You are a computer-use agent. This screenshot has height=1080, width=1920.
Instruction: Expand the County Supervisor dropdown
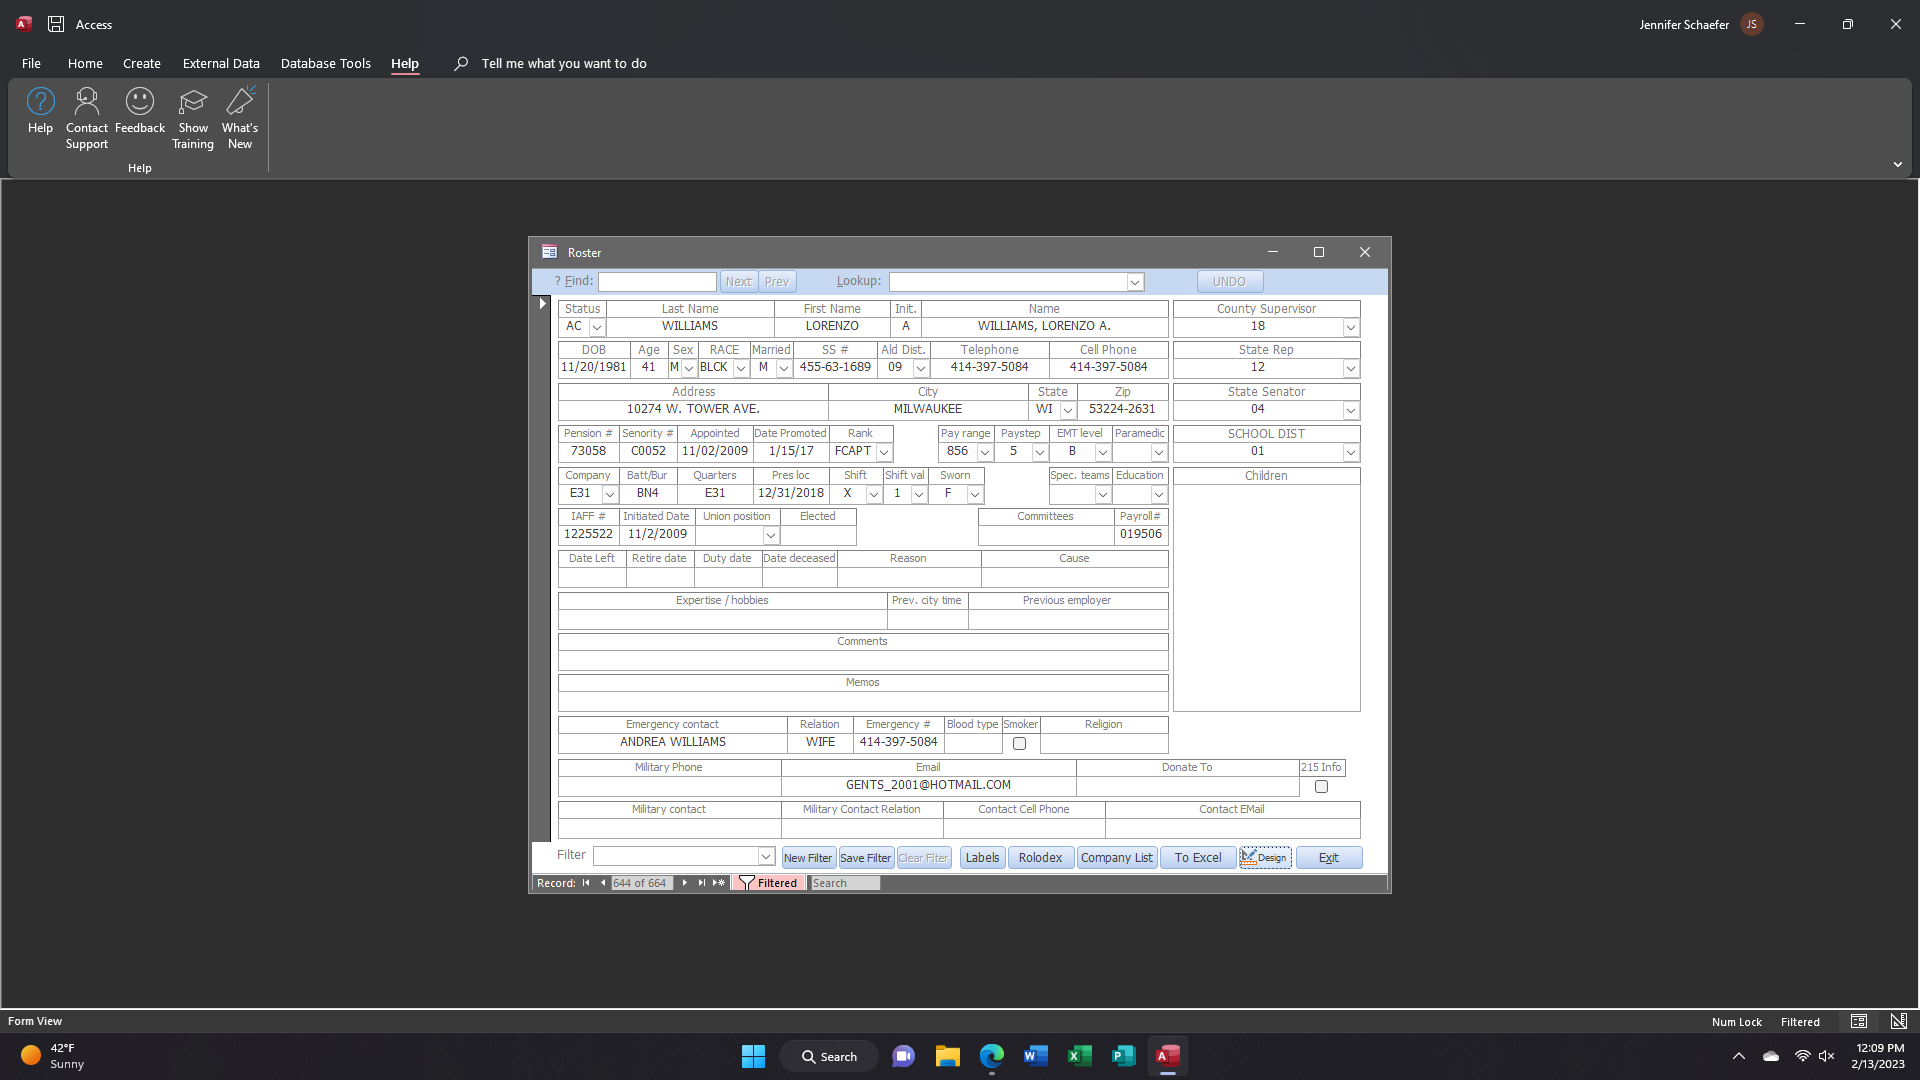point(1350,327)
